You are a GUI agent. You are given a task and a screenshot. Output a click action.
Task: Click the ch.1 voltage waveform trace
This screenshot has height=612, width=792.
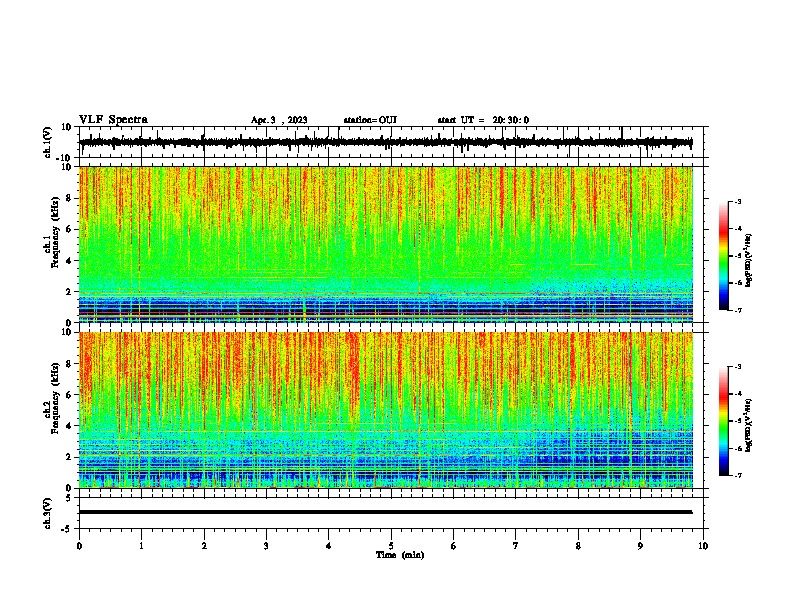[x=385, y=142]
